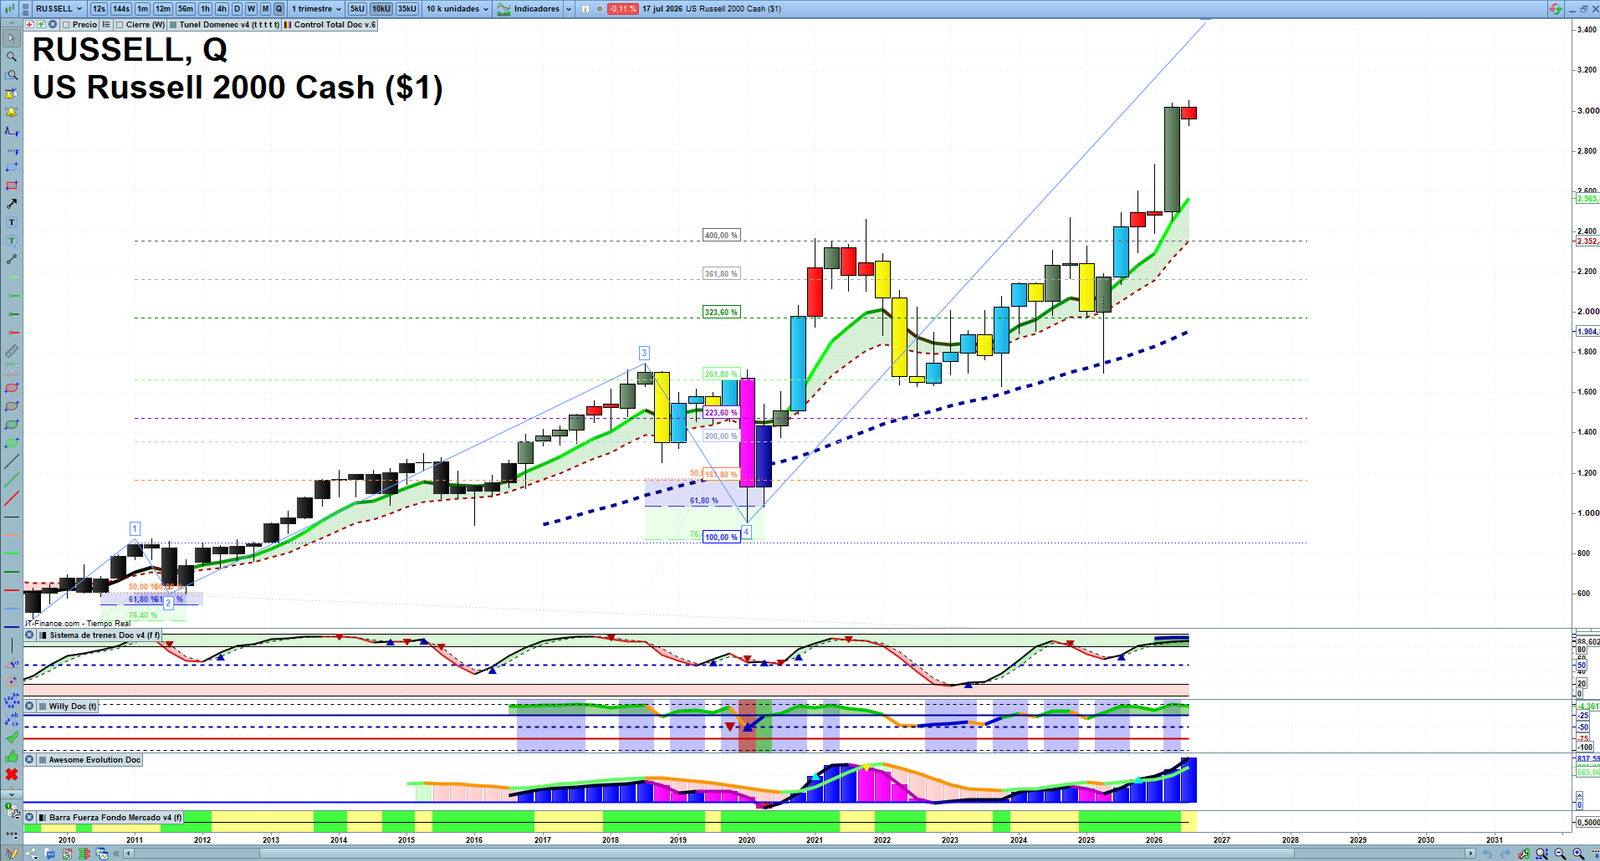
Task: Open the 1 trimestre period dropdown
Action: [x=316, y=9]
